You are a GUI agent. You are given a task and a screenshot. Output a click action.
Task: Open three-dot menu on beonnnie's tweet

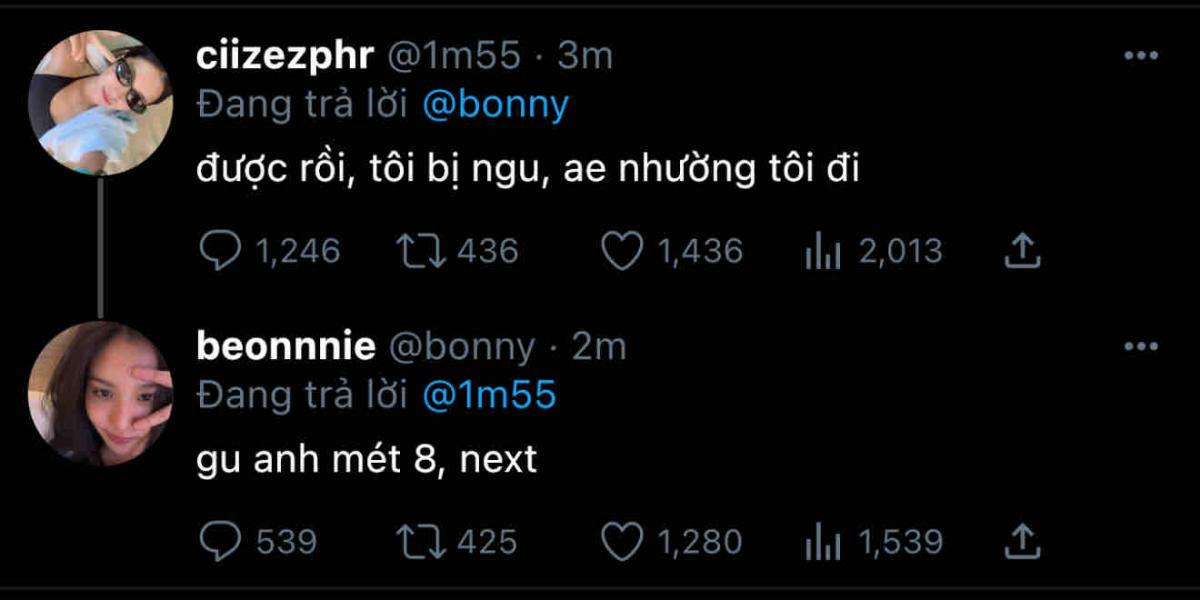(x=1140, y=347)
